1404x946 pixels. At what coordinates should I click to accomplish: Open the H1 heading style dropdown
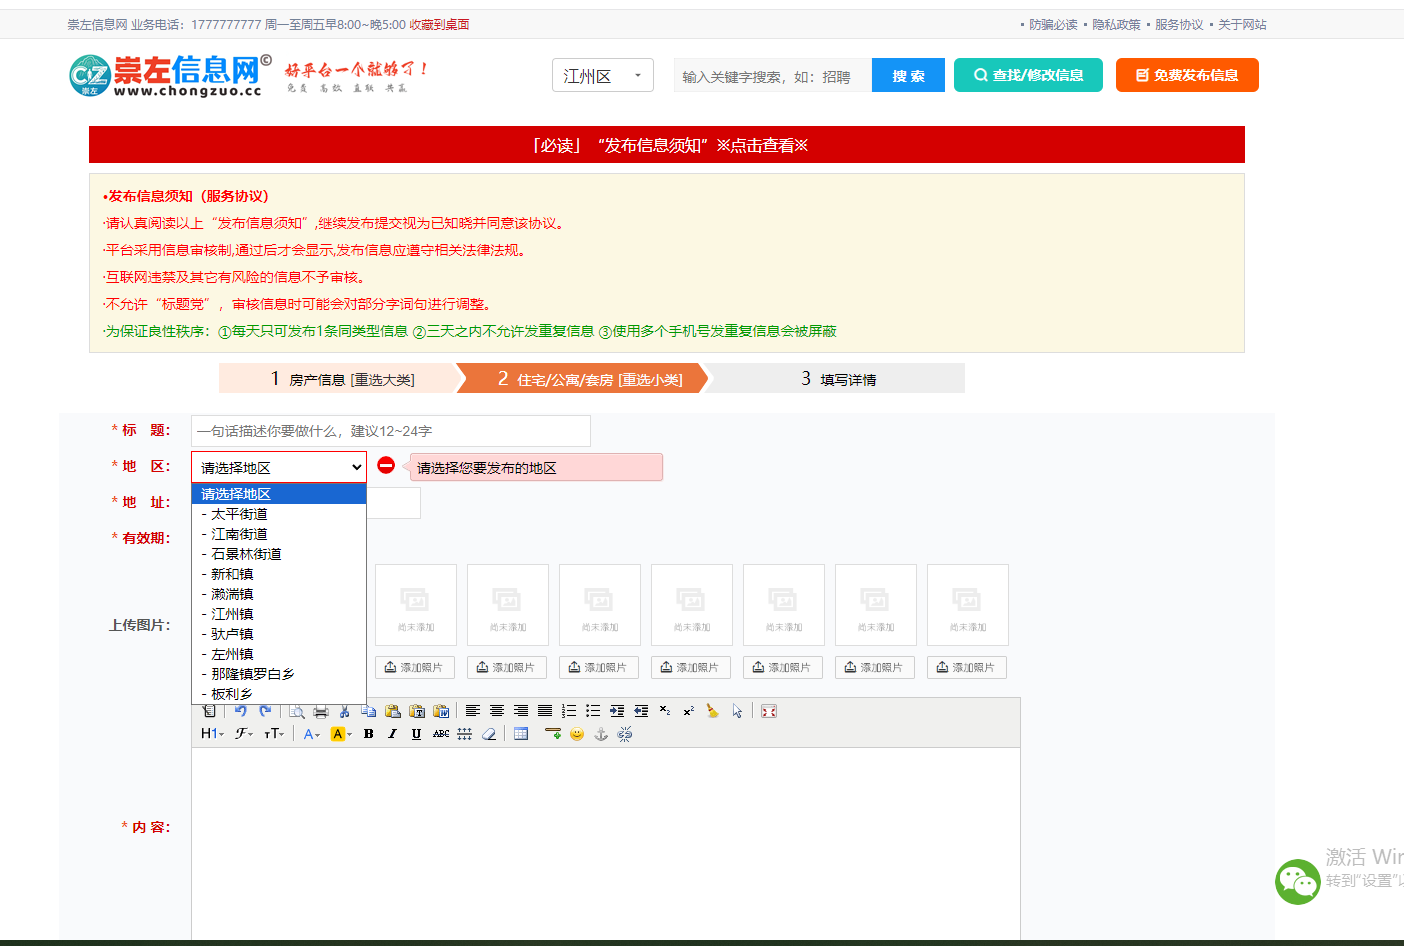coord(212,734)
